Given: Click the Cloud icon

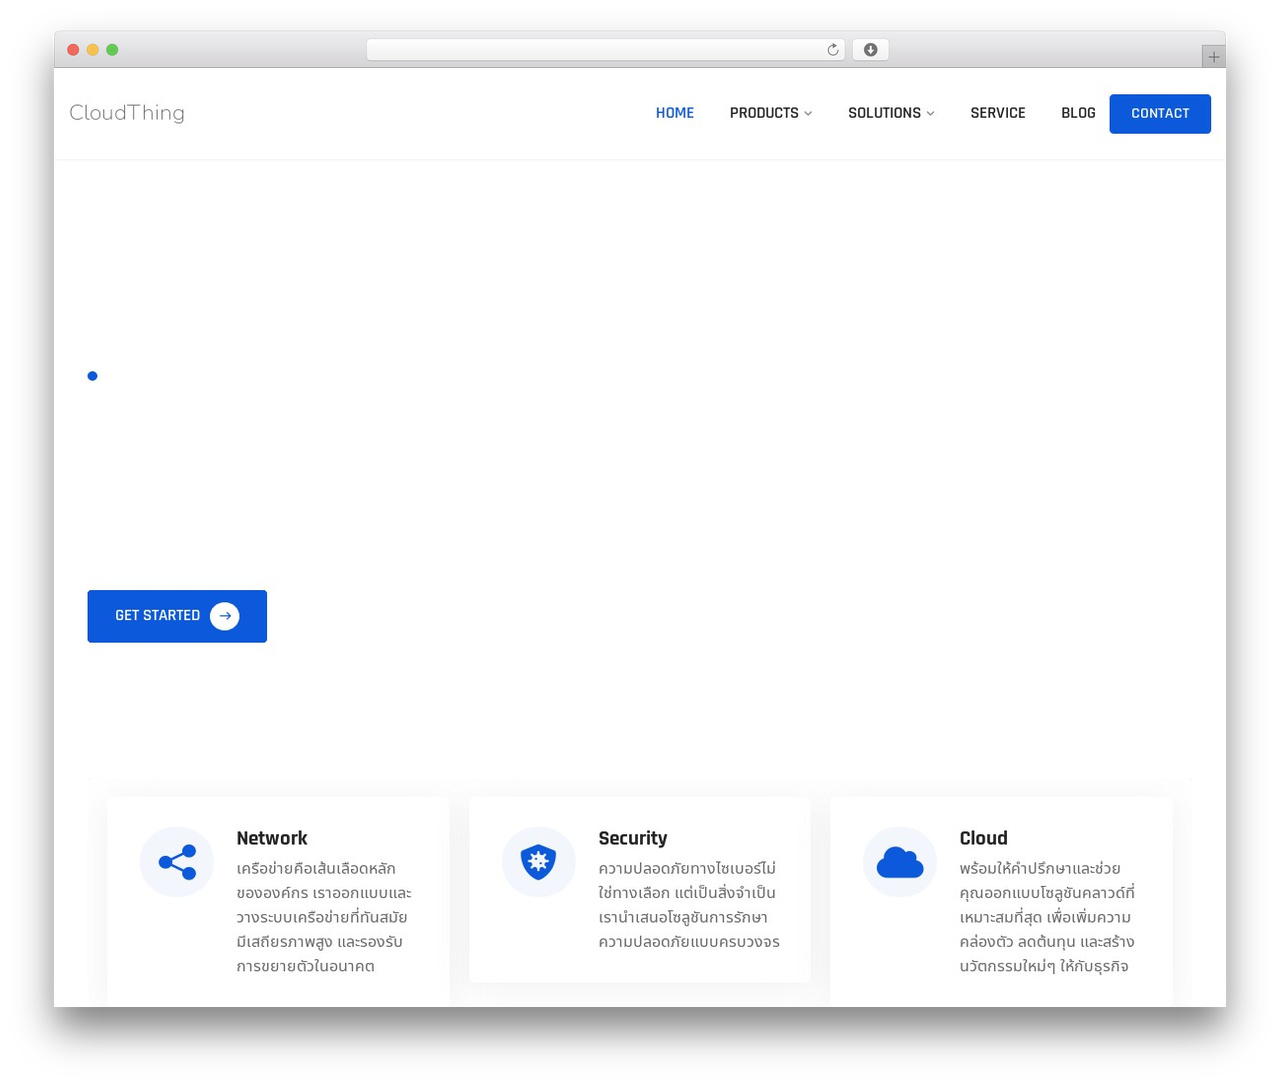Looking at the screenshot, I should click(900, 862).
